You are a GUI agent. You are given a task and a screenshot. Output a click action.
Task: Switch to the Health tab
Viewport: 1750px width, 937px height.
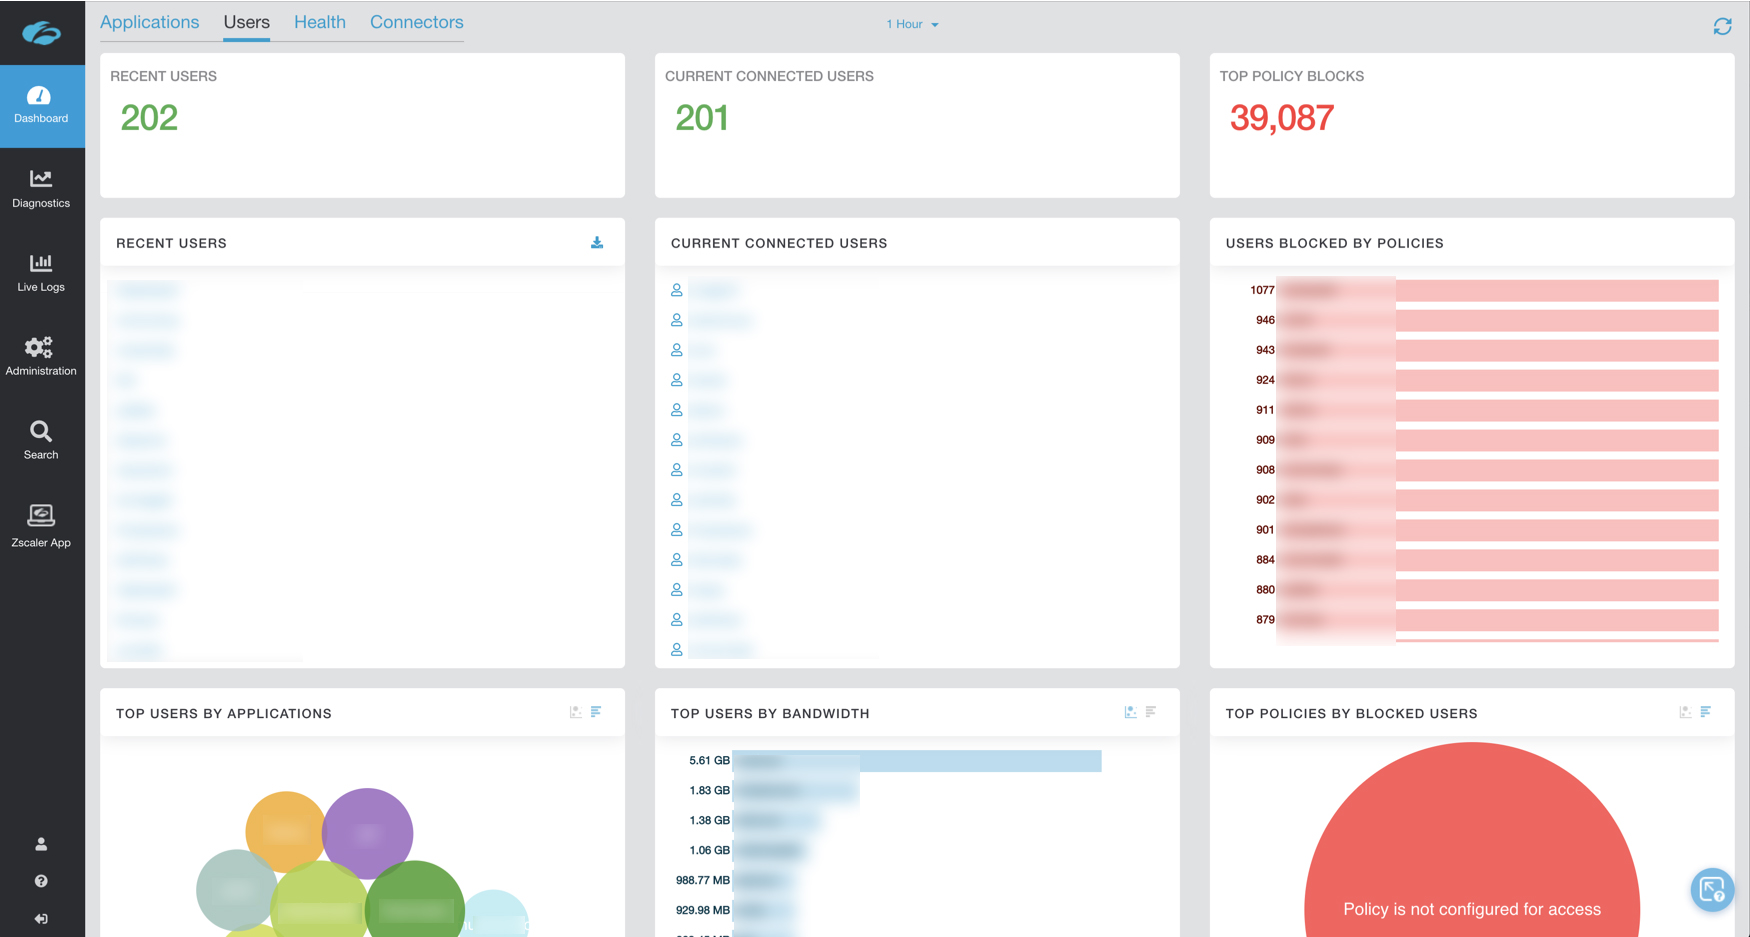(320, 22)
